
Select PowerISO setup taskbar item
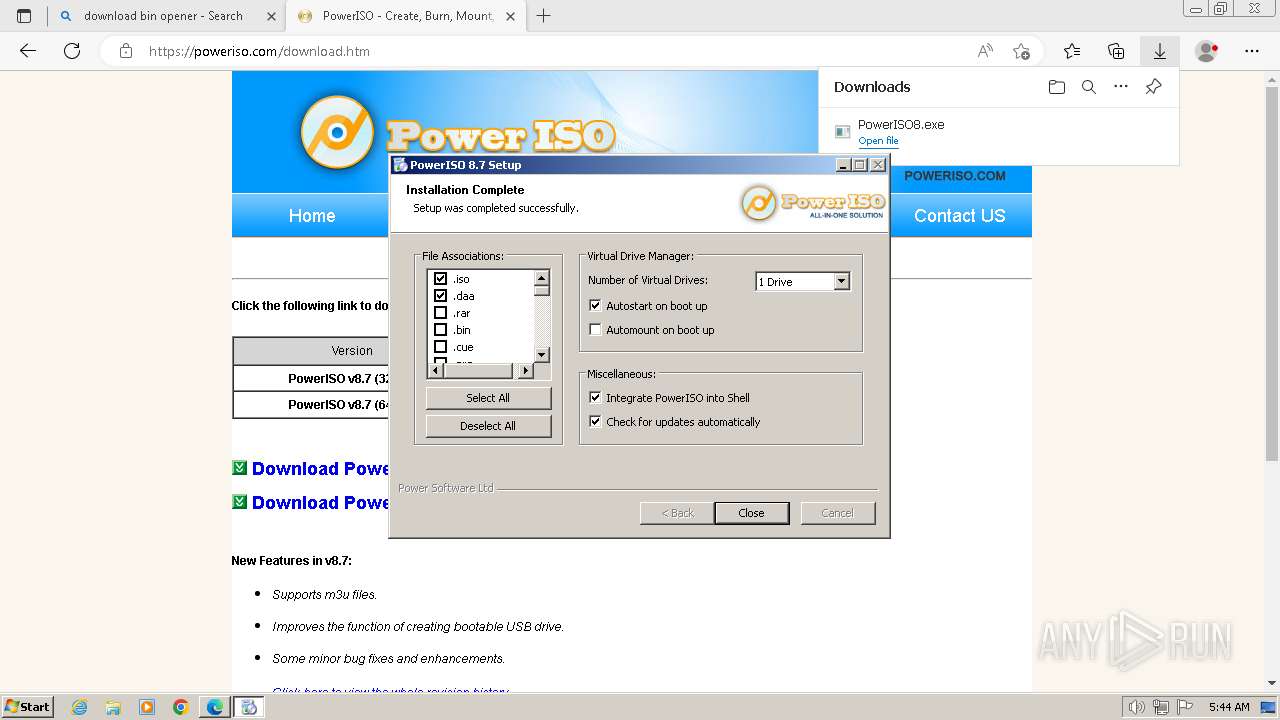point(249,707)
